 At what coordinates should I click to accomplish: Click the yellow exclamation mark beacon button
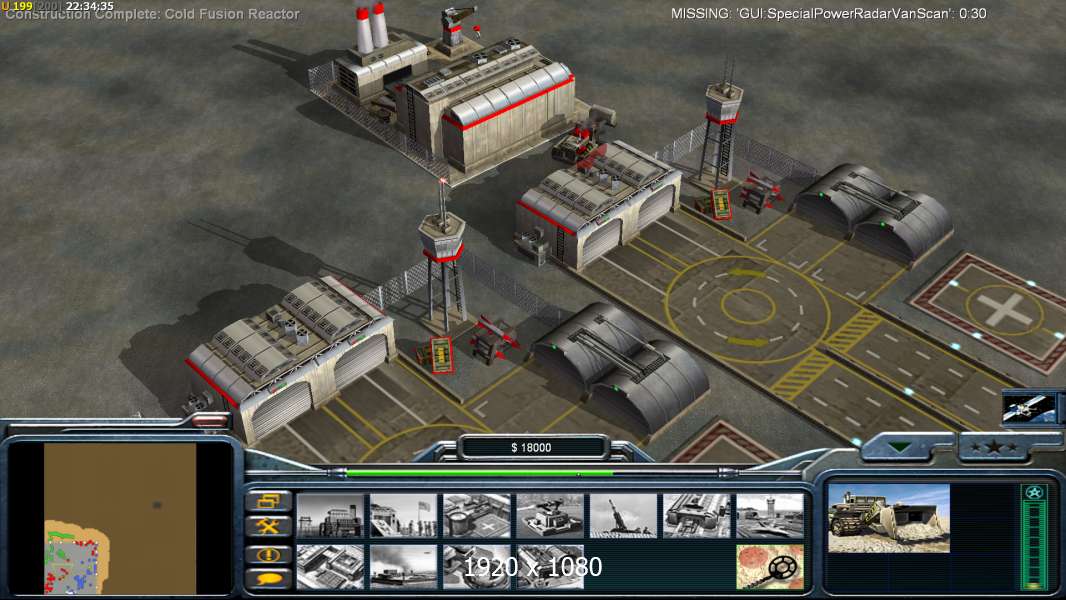pos(269,554)
